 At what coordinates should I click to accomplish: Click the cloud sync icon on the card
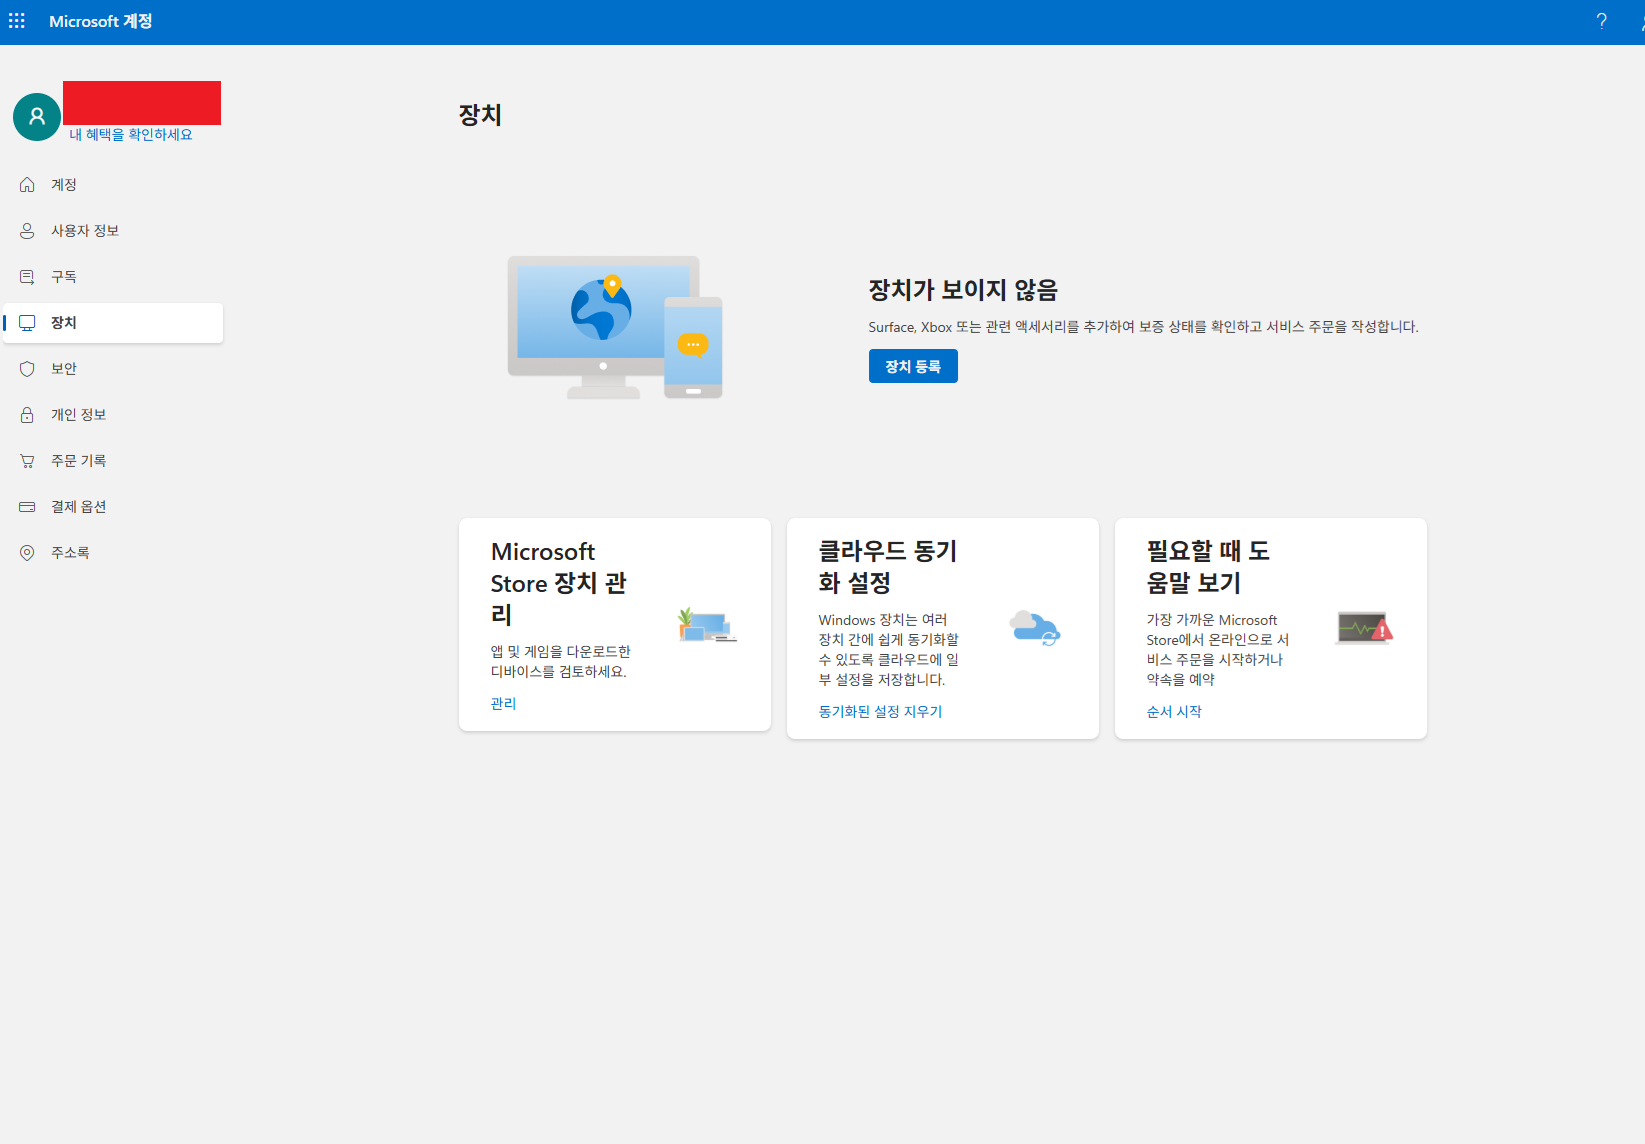coord(1035,628)
